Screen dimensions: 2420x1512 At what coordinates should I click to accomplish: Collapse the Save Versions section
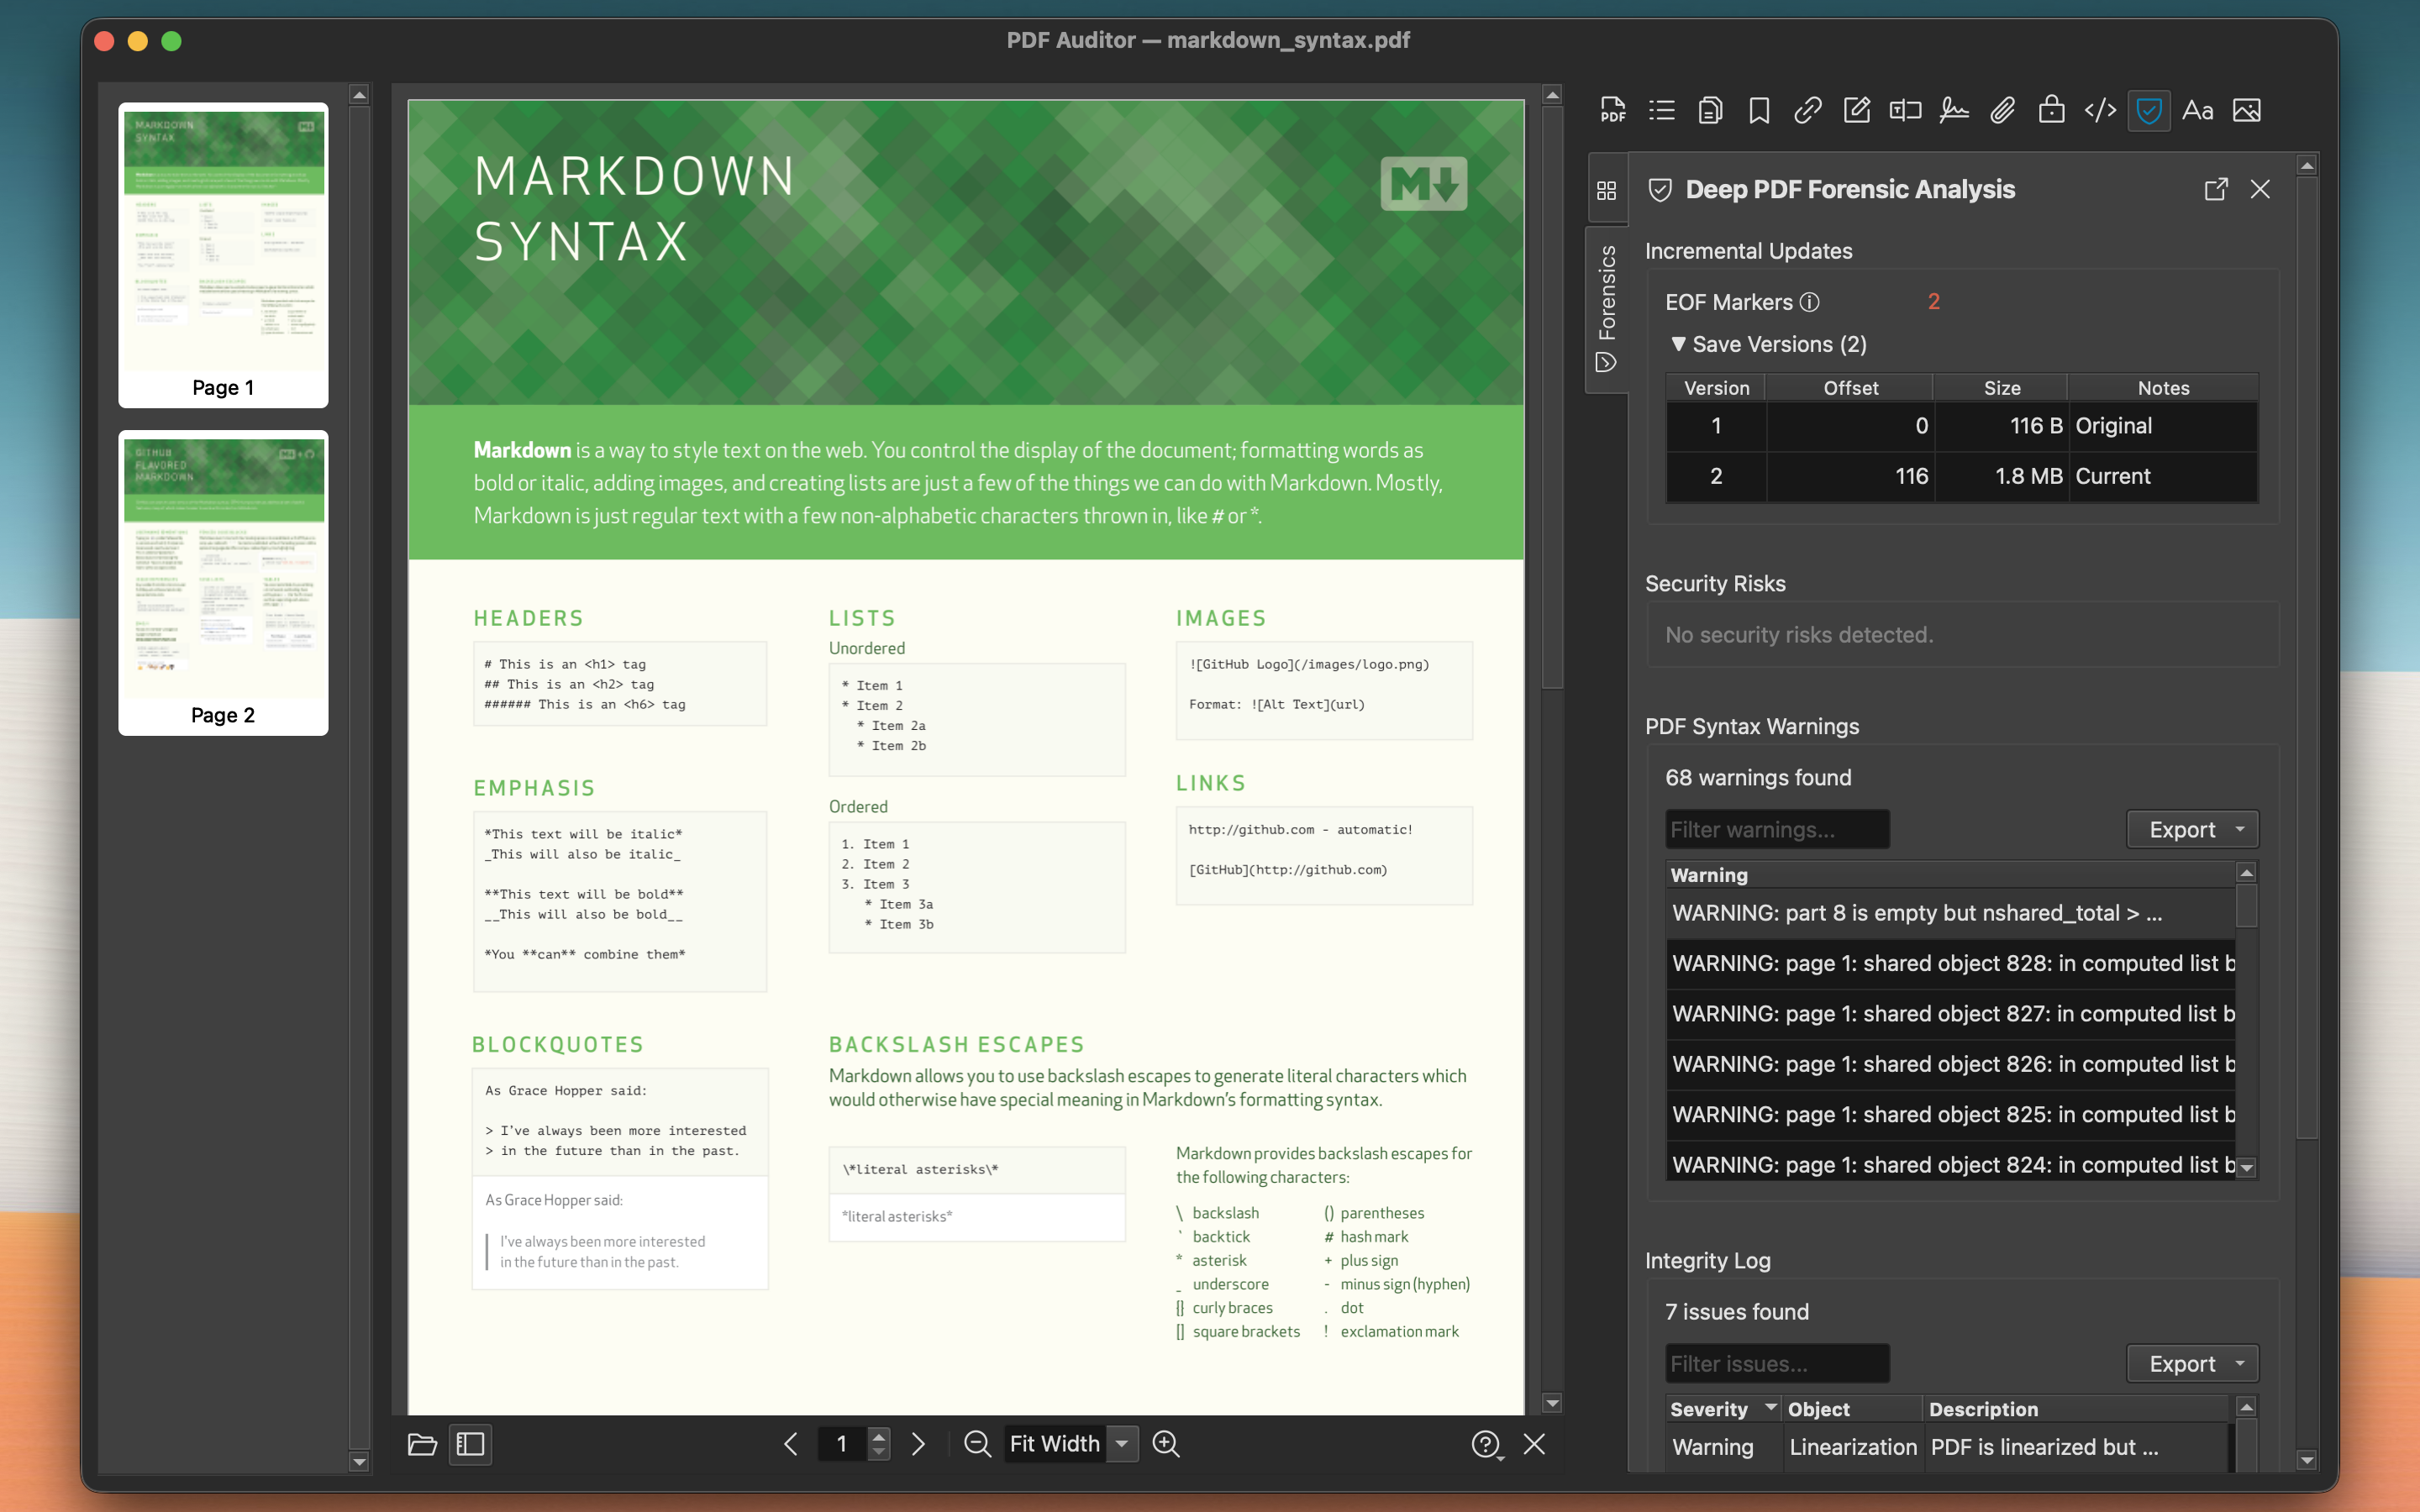coord(1679,344)
